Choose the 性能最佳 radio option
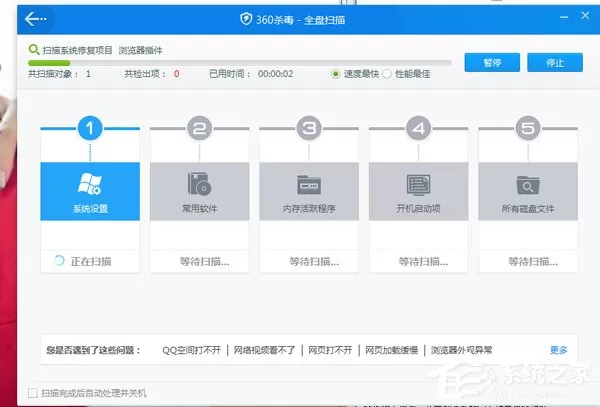 pos(387,74)
